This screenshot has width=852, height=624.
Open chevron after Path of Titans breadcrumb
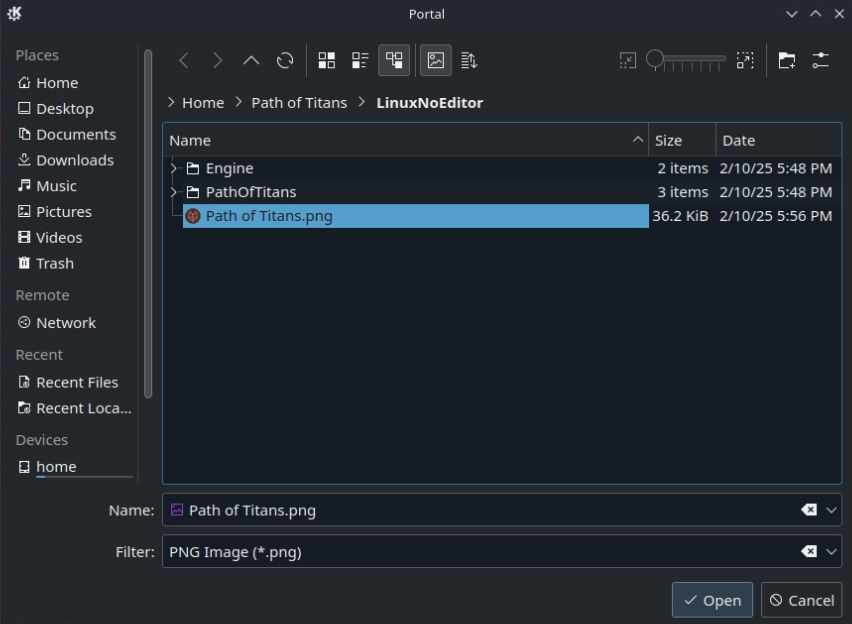click(362, 102)
